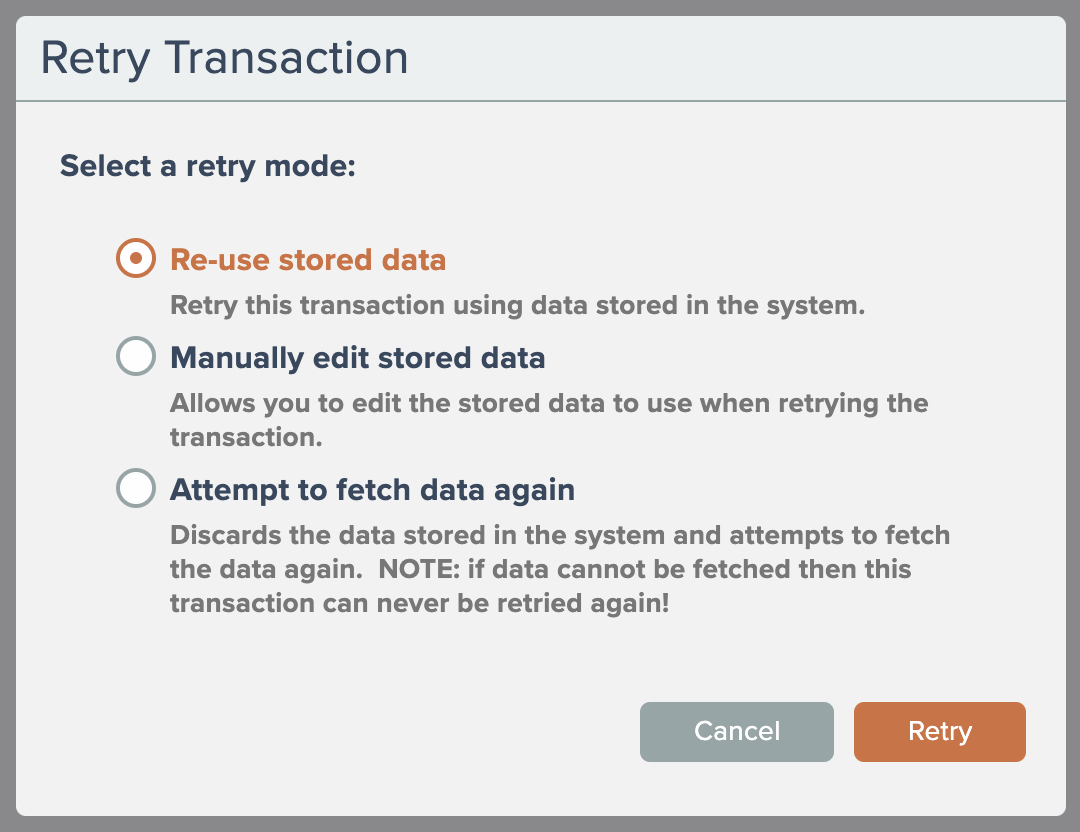1080x832 pixels.
Task: Click the 'Manually edit stored data' label text
Action: 358,358
